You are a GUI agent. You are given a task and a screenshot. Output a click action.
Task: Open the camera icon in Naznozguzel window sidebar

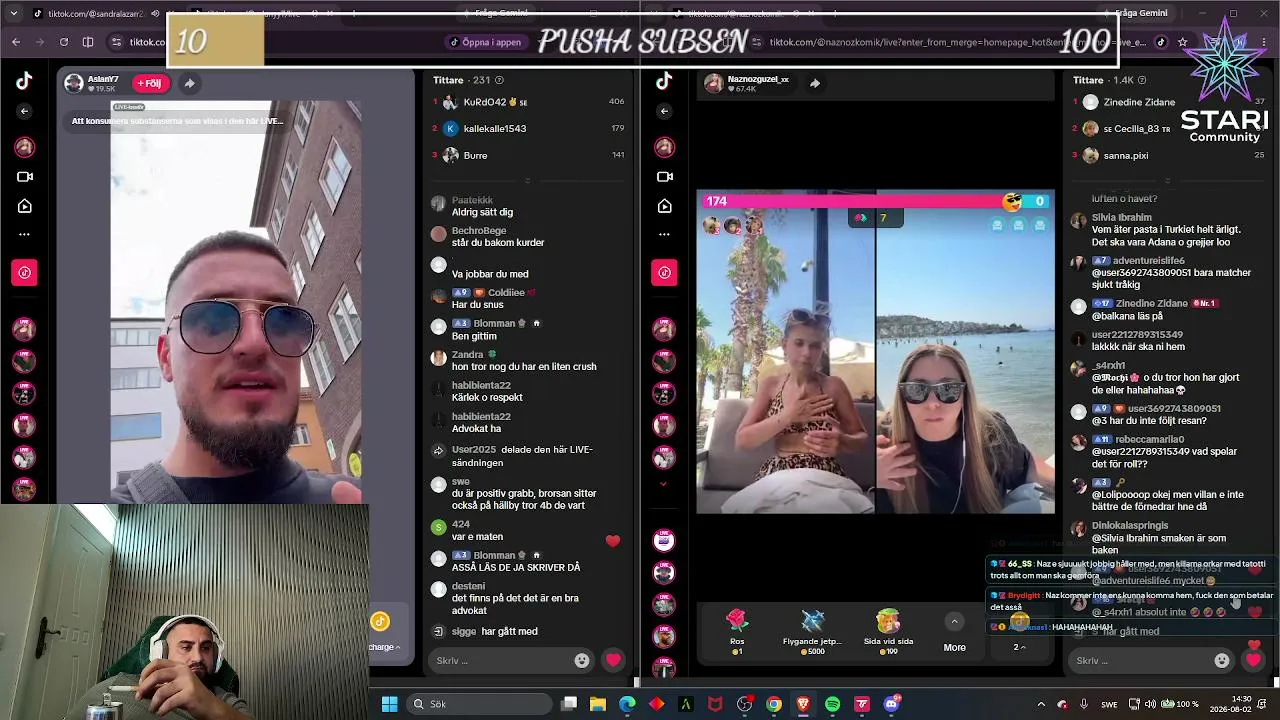(664, 177)
